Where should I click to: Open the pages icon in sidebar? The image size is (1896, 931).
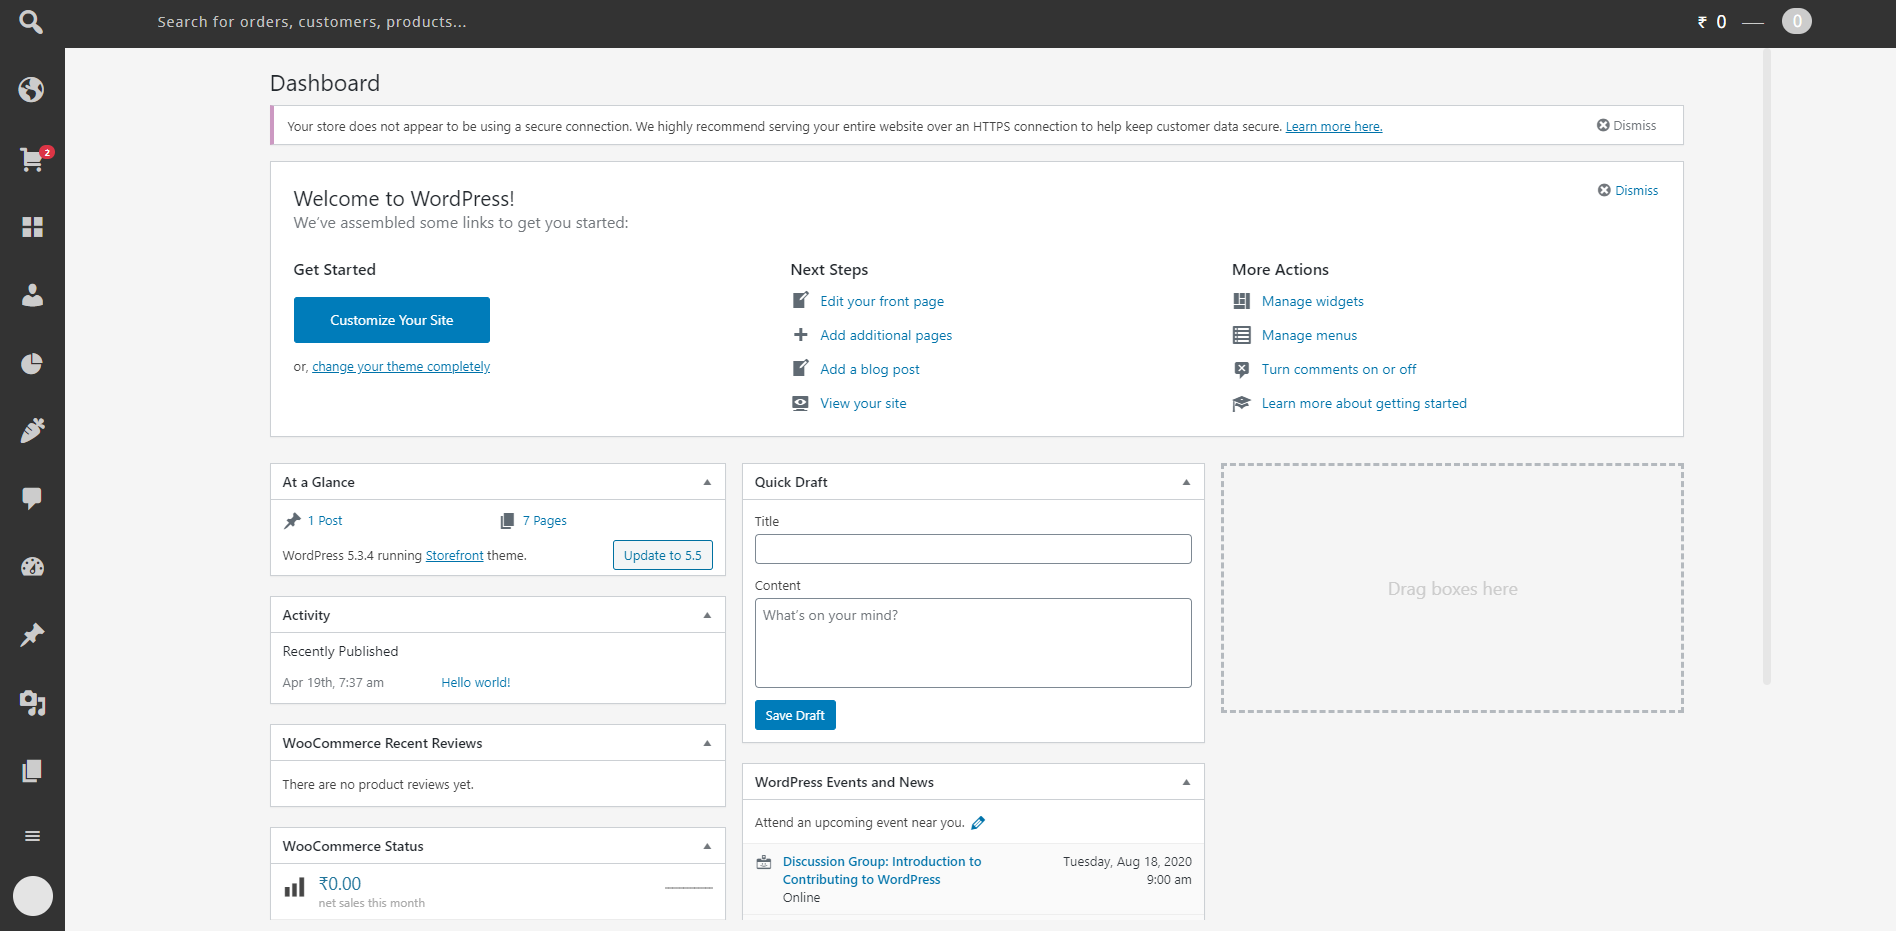pyautogui.click(x=32, y=771)
